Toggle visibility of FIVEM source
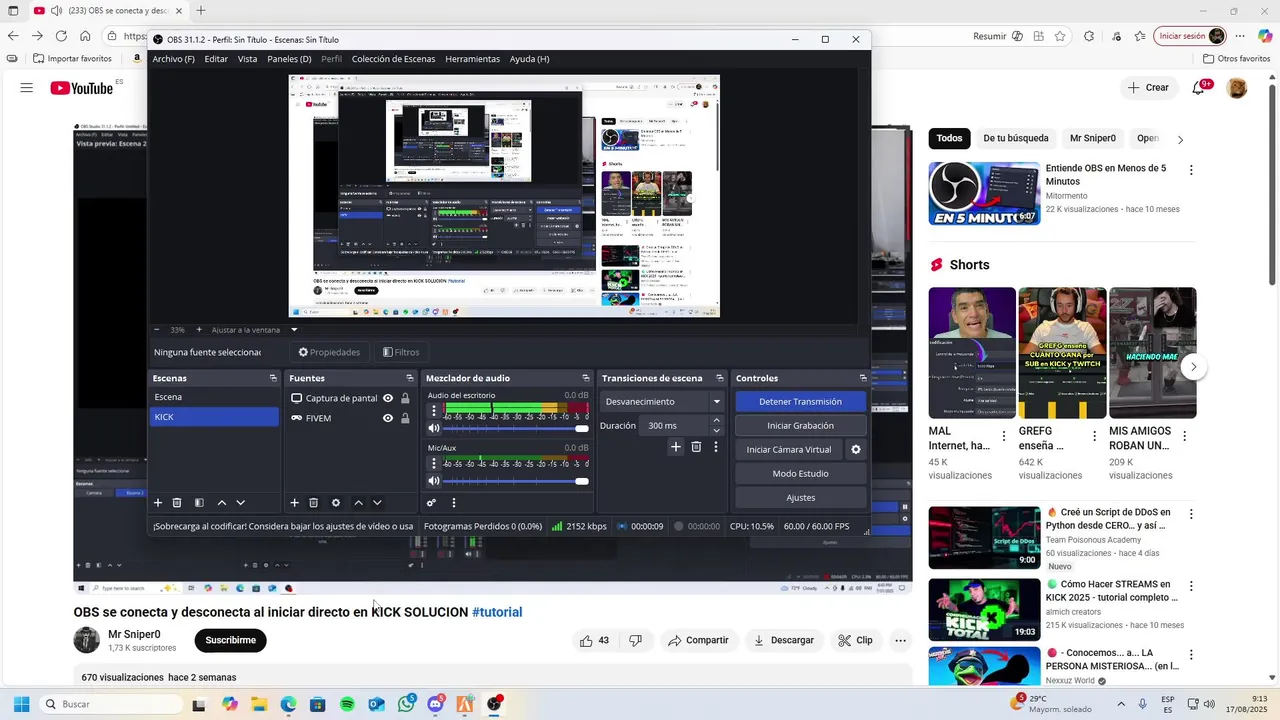This screenshot has height=720, width=1280. pyautogui.click(x=388, y=418)
